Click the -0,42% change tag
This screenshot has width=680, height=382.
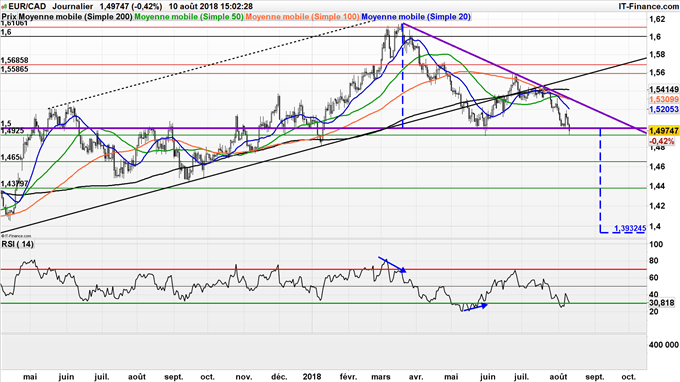662,141
